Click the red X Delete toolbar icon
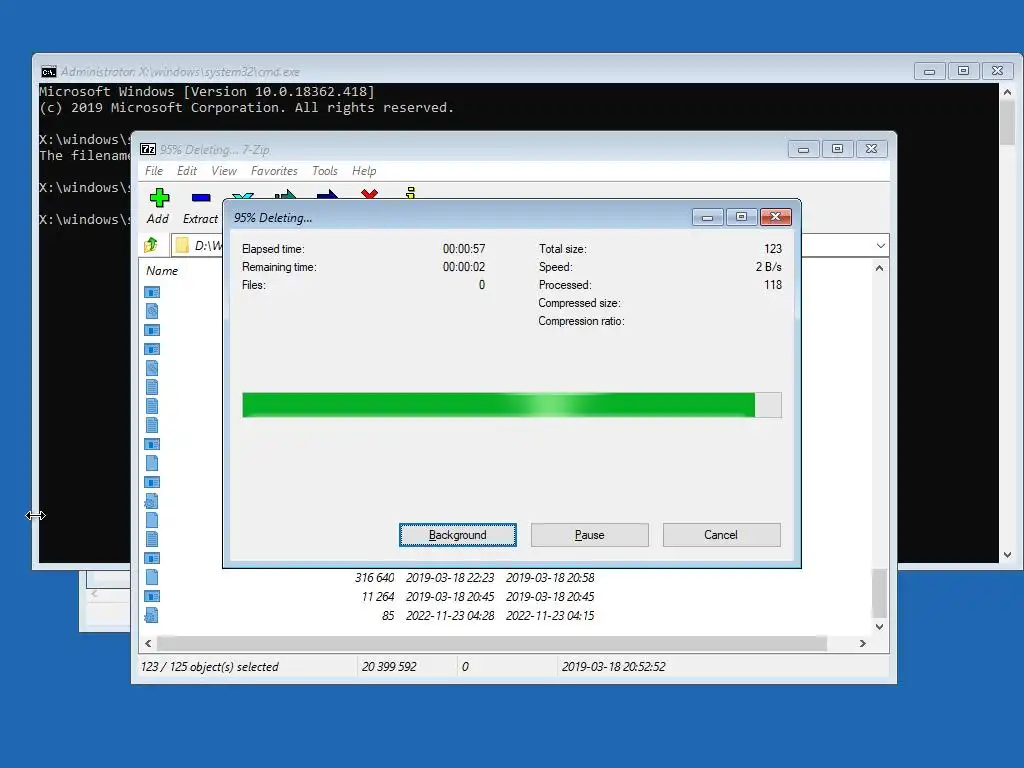Image resolution: width=1024 pixels, height=768 pixels. [370, 194]
